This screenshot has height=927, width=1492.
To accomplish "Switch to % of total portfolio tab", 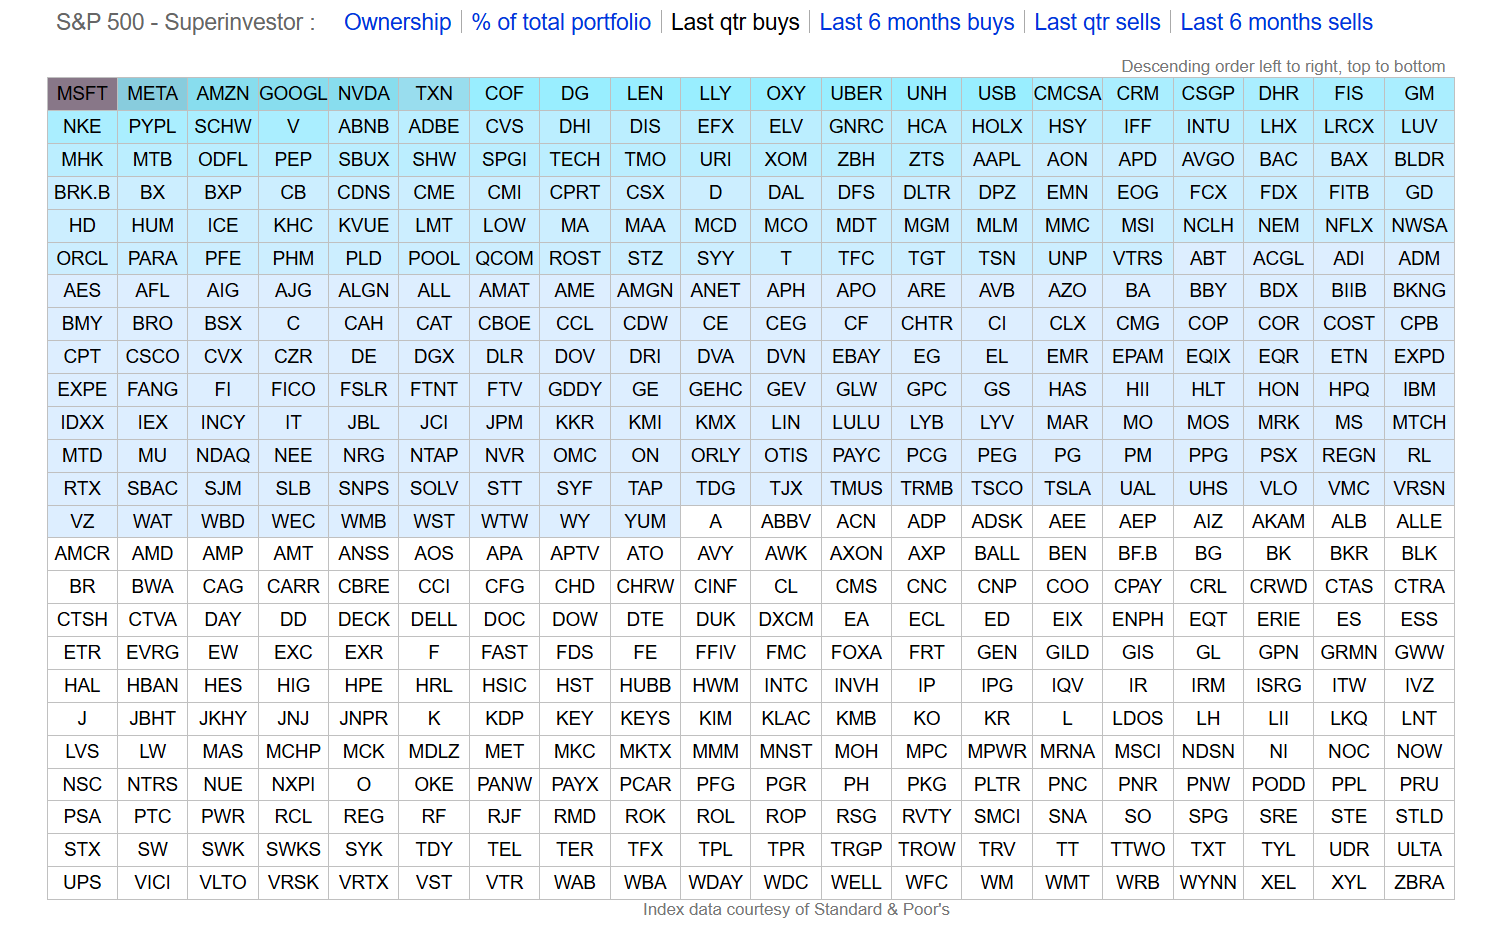I will (561, 22).
